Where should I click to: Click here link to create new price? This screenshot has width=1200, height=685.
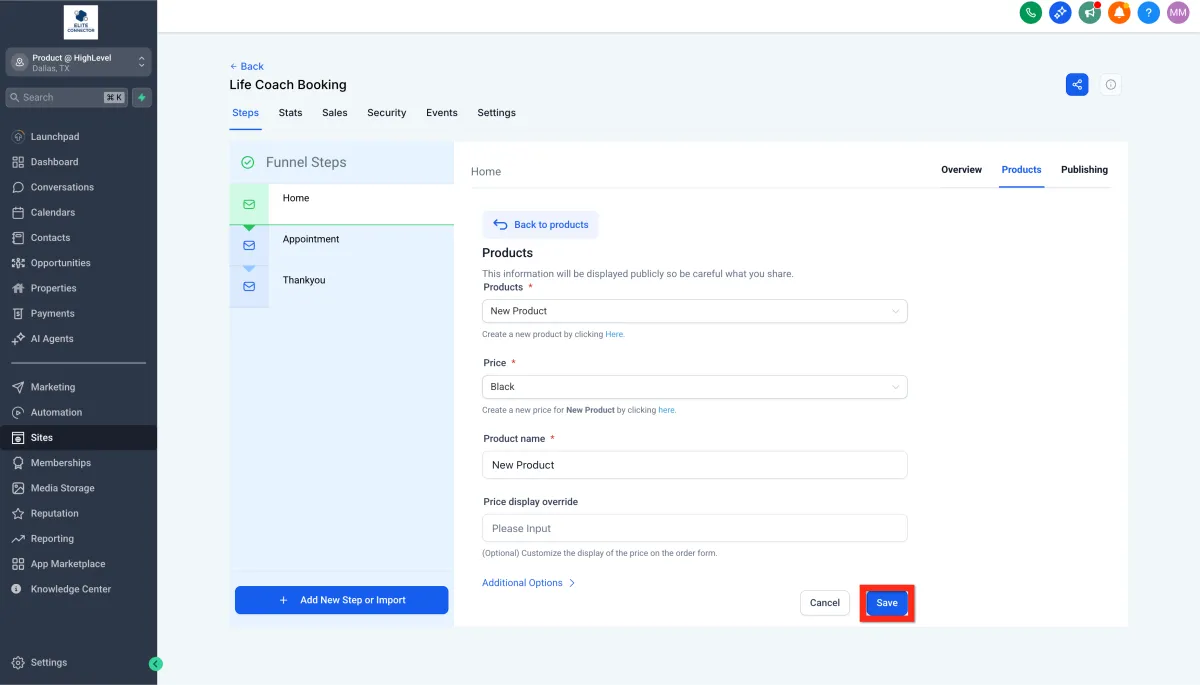(667, 410)
